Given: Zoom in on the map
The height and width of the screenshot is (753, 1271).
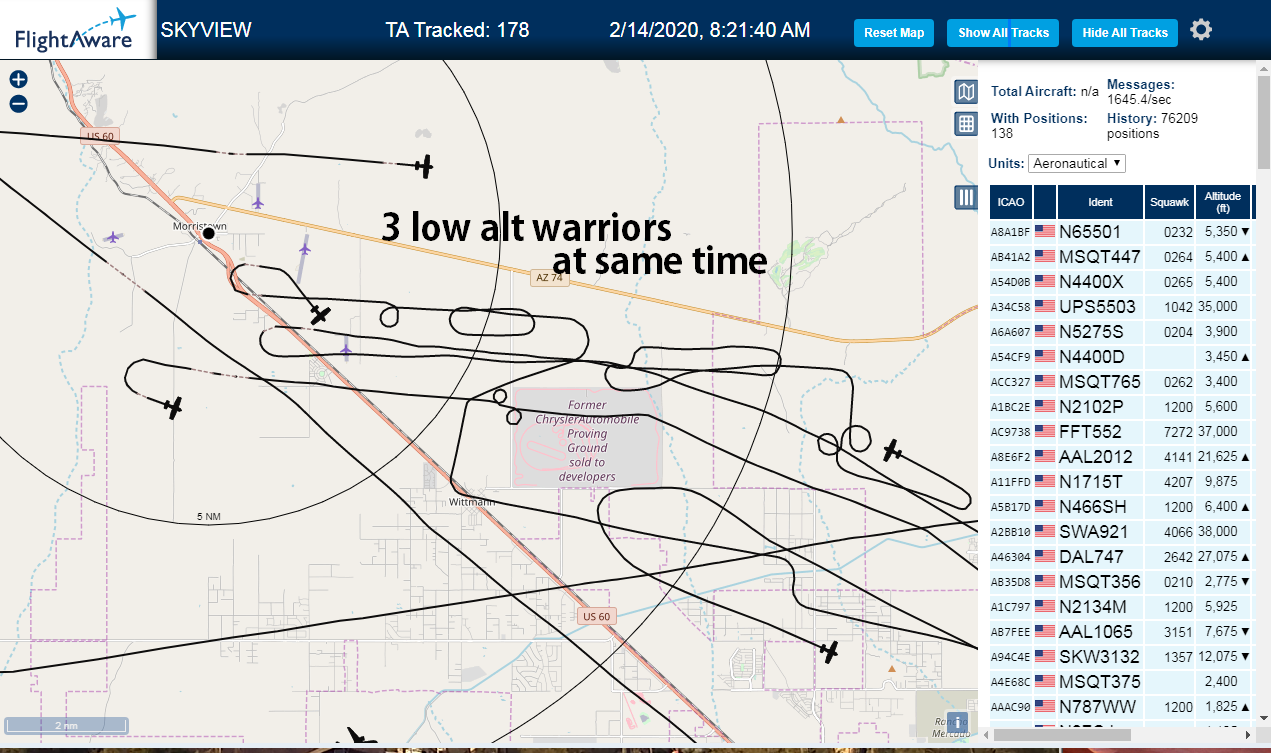Looking at the screenshot, I should point(18,80).
